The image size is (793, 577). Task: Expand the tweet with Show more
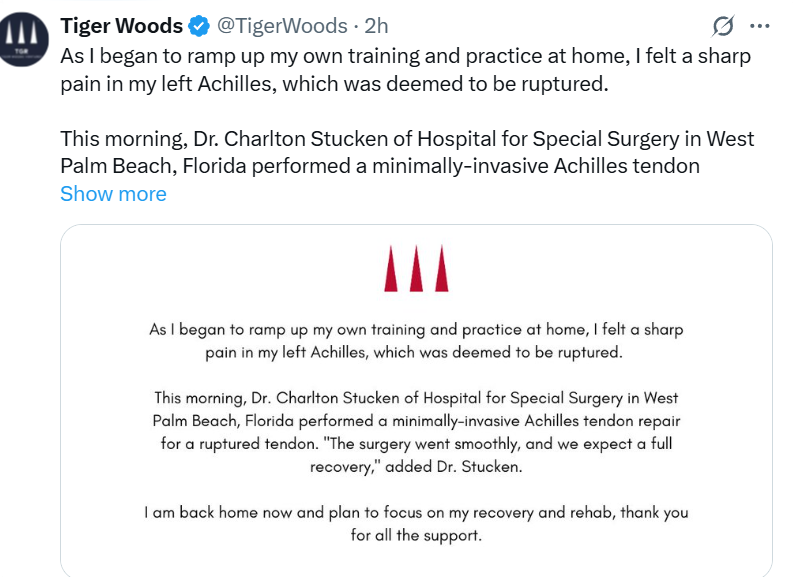(x=113, y=194)
